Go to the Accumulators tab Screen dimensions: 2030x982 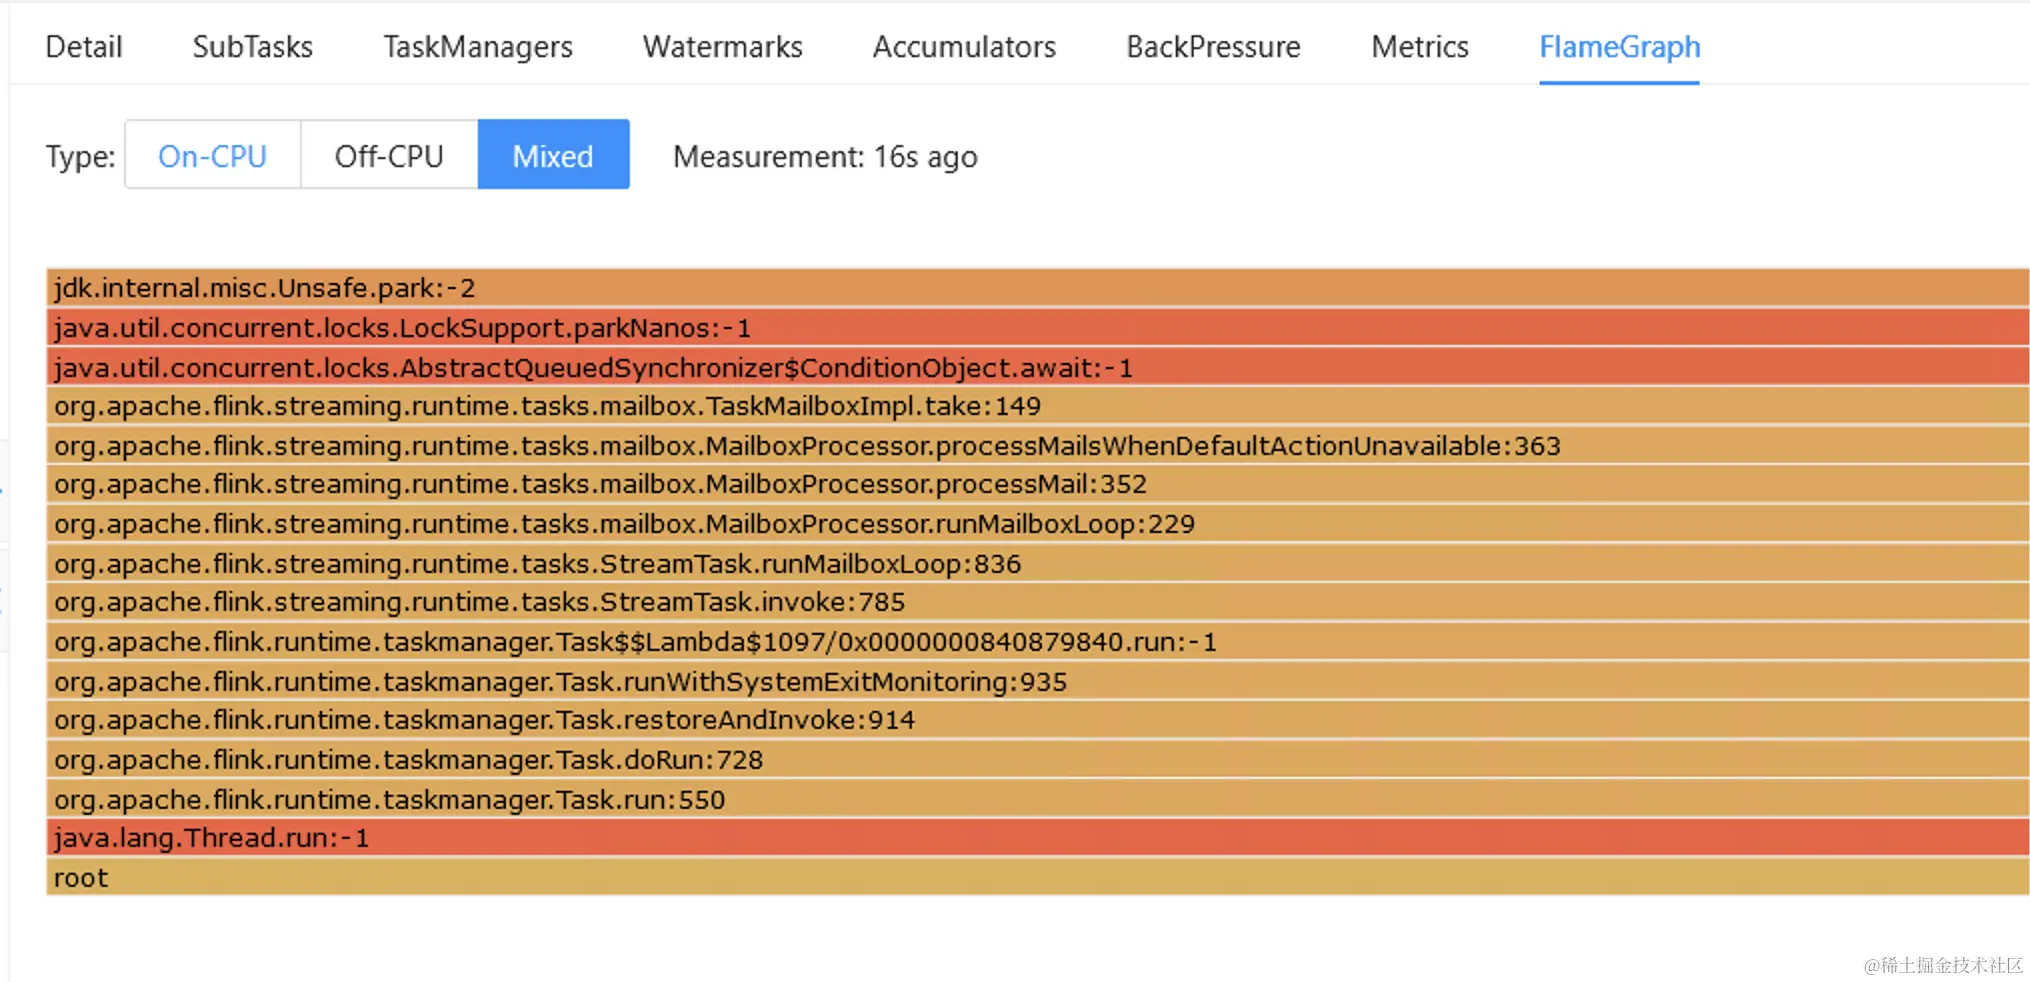point(964,47)
